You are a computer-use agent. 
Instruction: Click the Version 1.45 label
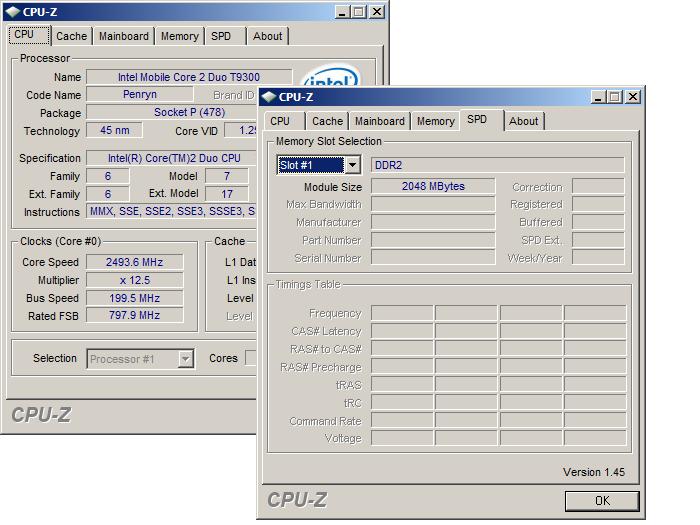click(x=594, y=472)
